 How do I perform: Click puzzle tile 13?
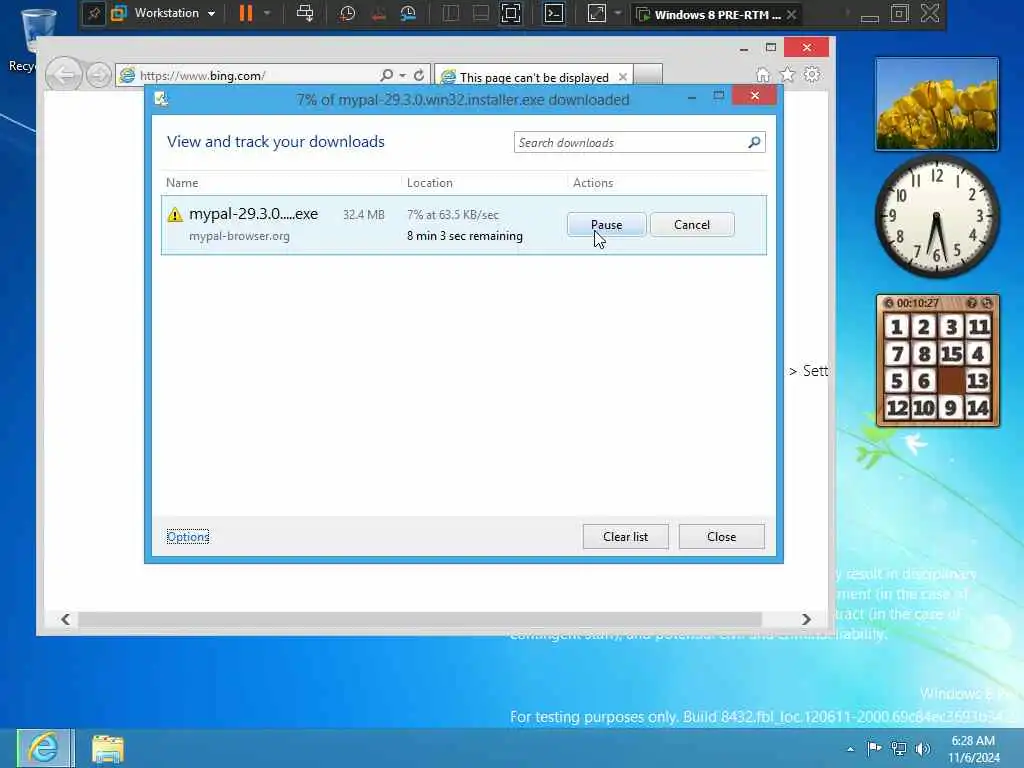[x=978, y=381]
